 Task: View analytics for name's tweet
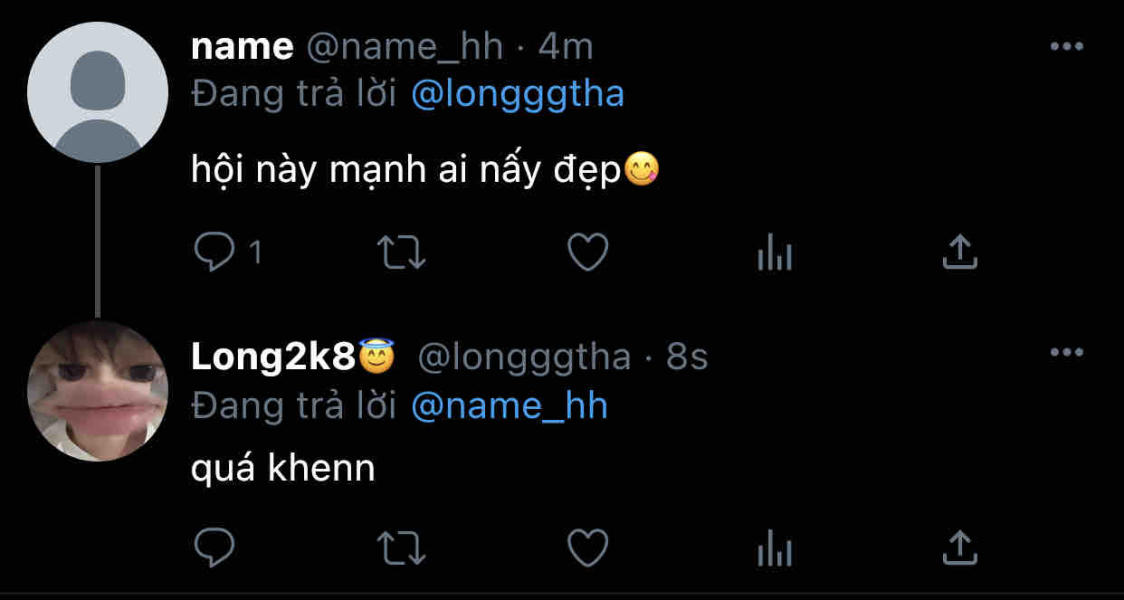coord(774,255)
